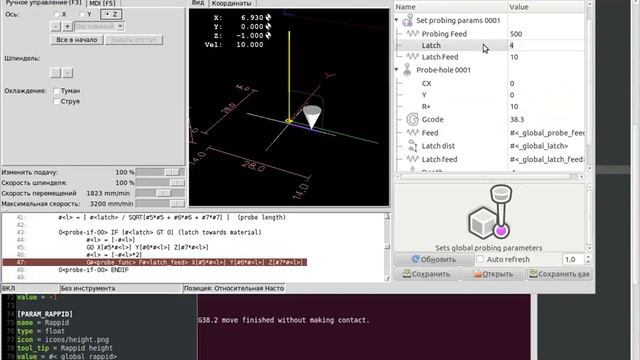
Task: Collapse the Set probing params 0001 node
Action: (396, 20)
